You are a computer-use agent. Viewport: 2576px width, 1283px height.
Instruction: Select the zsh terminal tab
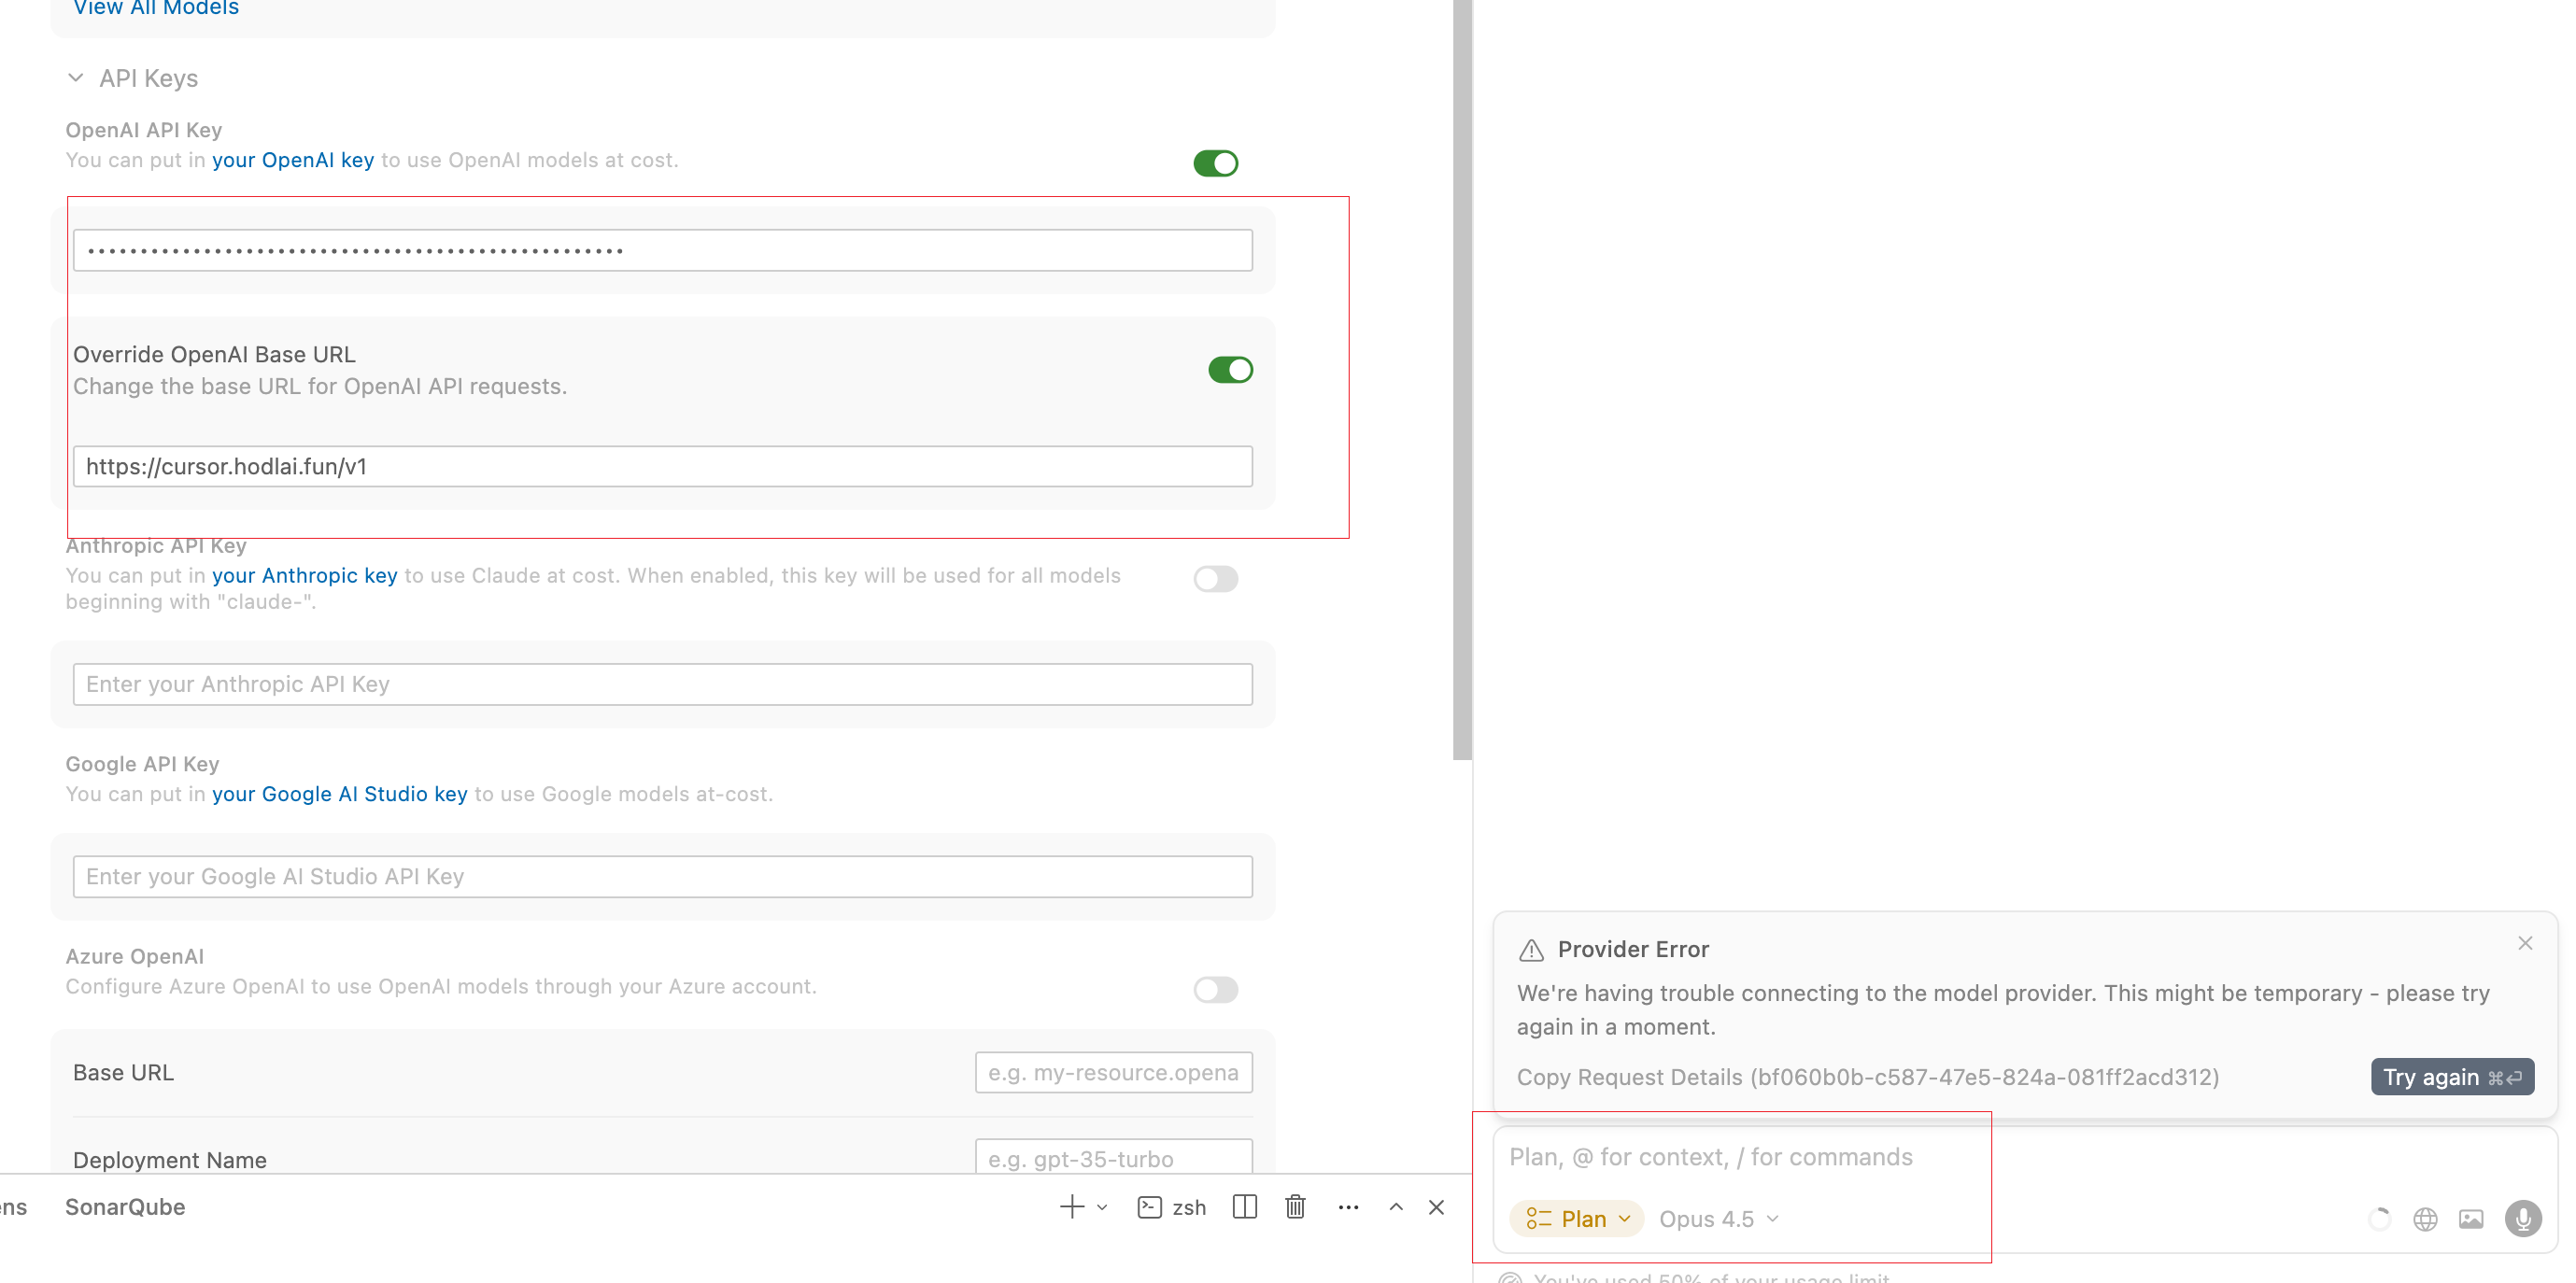1172,1206
